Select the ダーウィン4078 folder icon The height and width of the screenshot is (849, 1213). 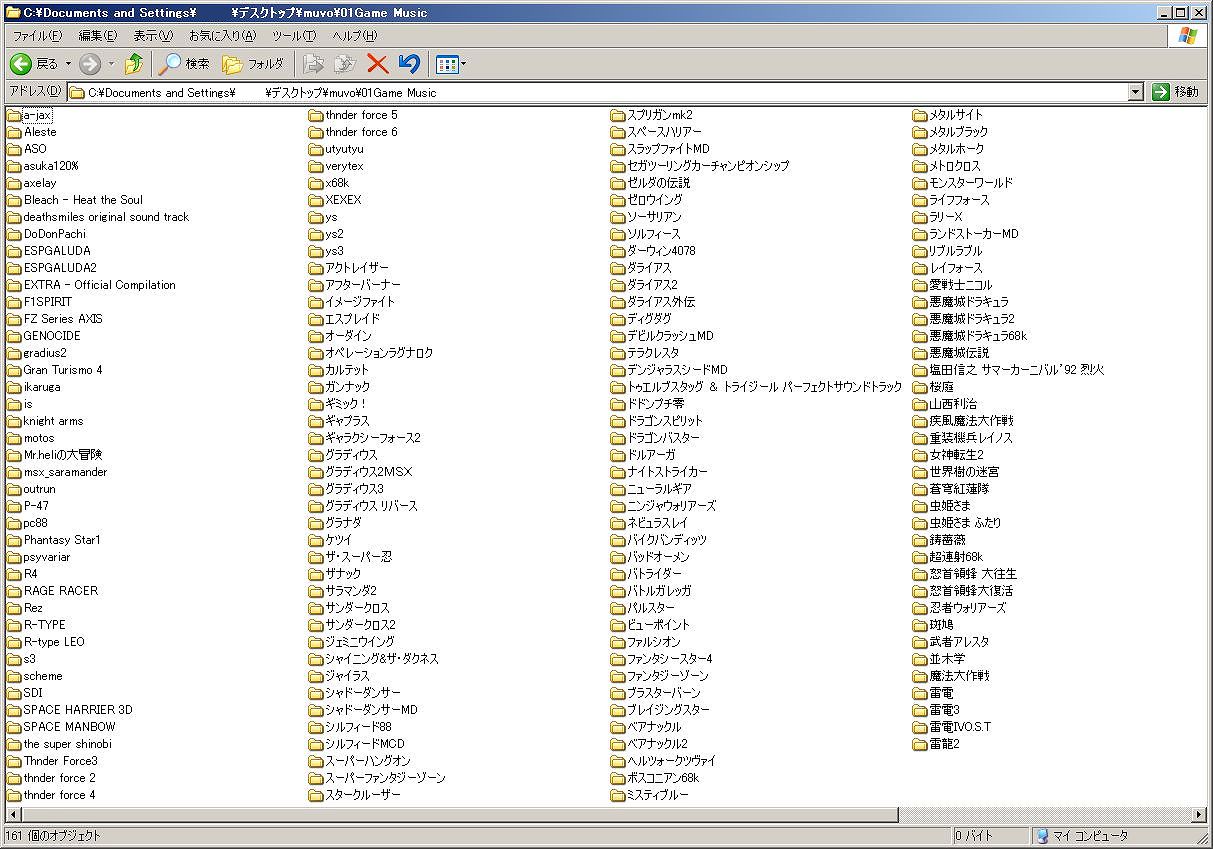point(617,251)
